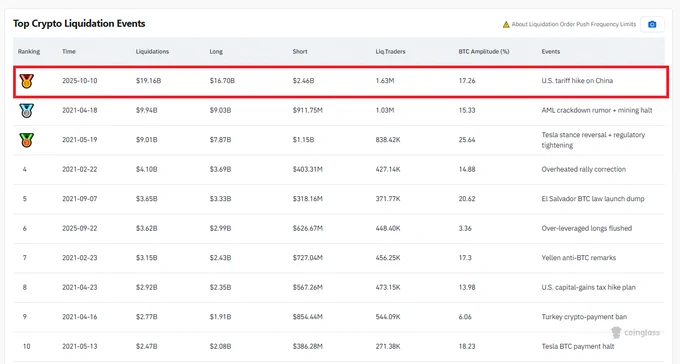Click the Over-leveraged longs flushed event
The height and width of the screenshot is (364, 680).
click(586, 228)
